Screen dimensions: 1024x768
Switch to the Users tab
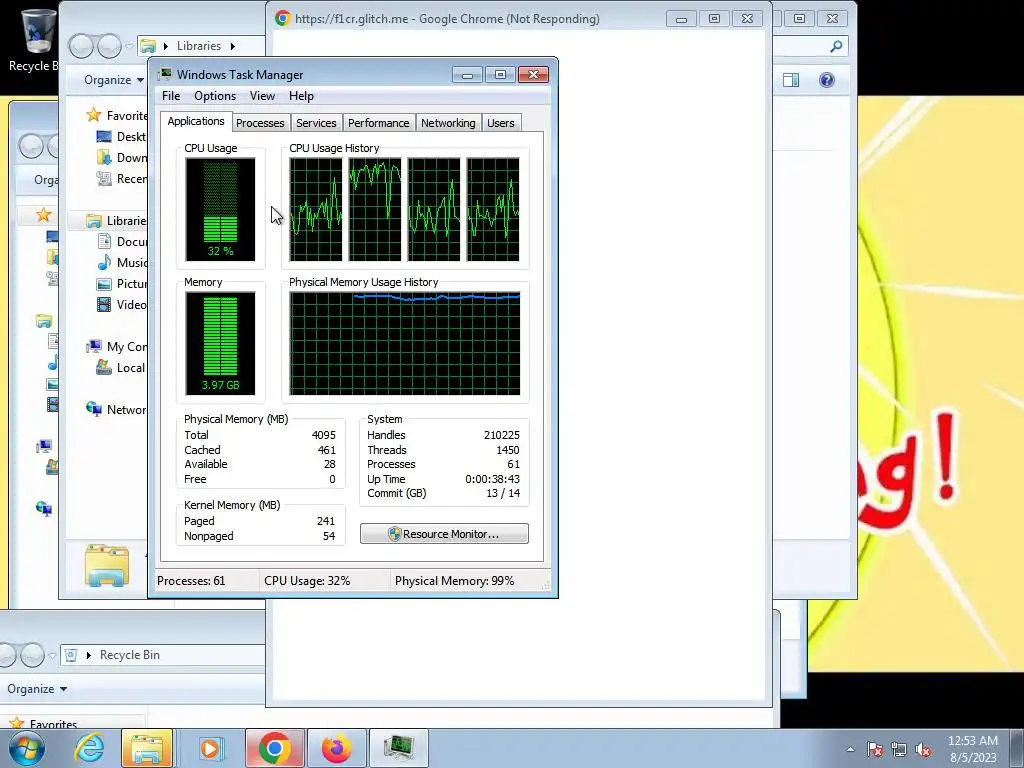coord(501,123)
